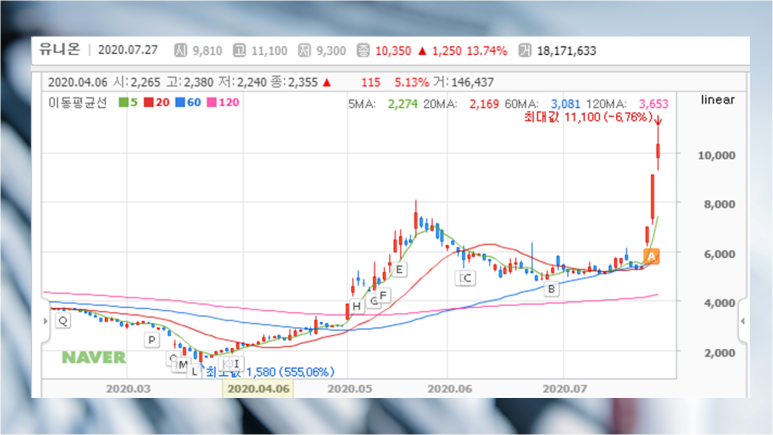Click the red down arrow at 최대값
The width and height of the screenshot is (773, 435).
658,119
